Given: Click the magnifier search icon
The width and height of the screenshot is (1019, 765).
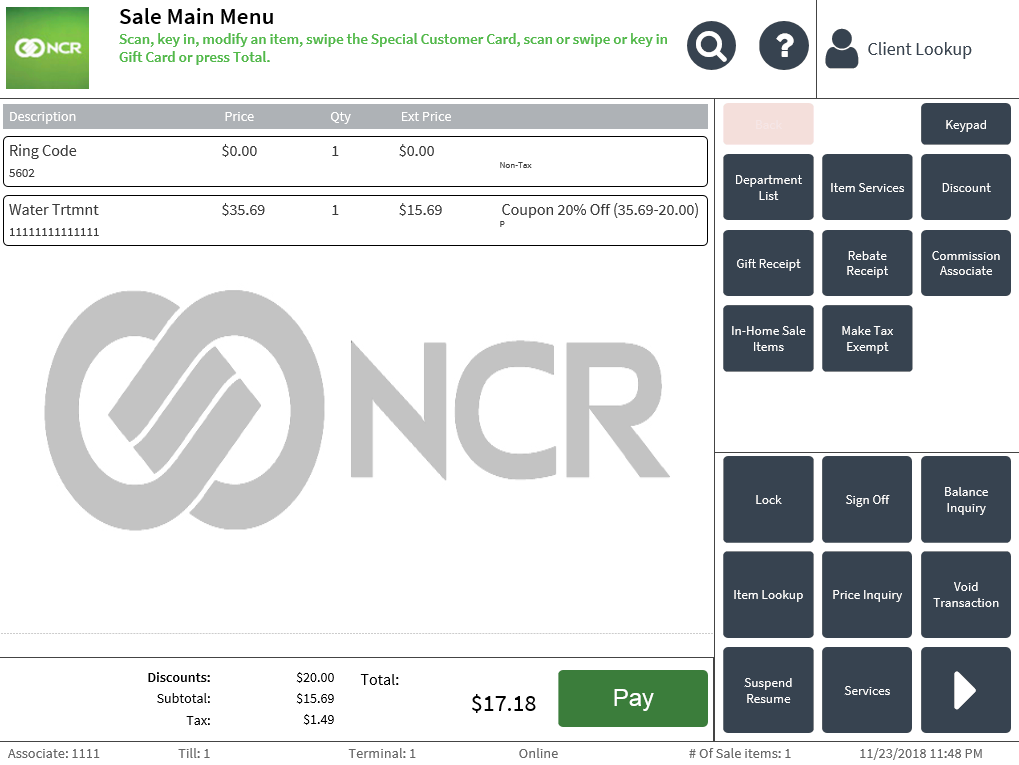Looking at the screenshot, I should pos(711,45).
